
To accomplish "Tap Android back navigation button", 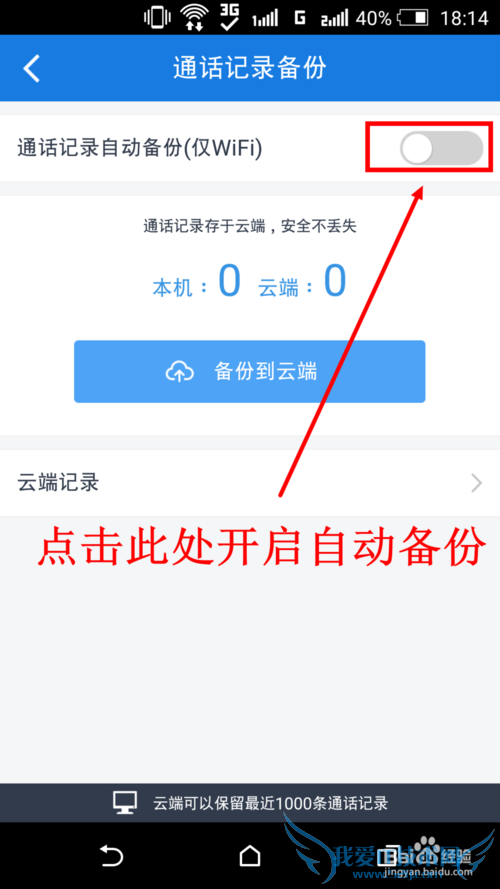I will click(x=111, y=855).
